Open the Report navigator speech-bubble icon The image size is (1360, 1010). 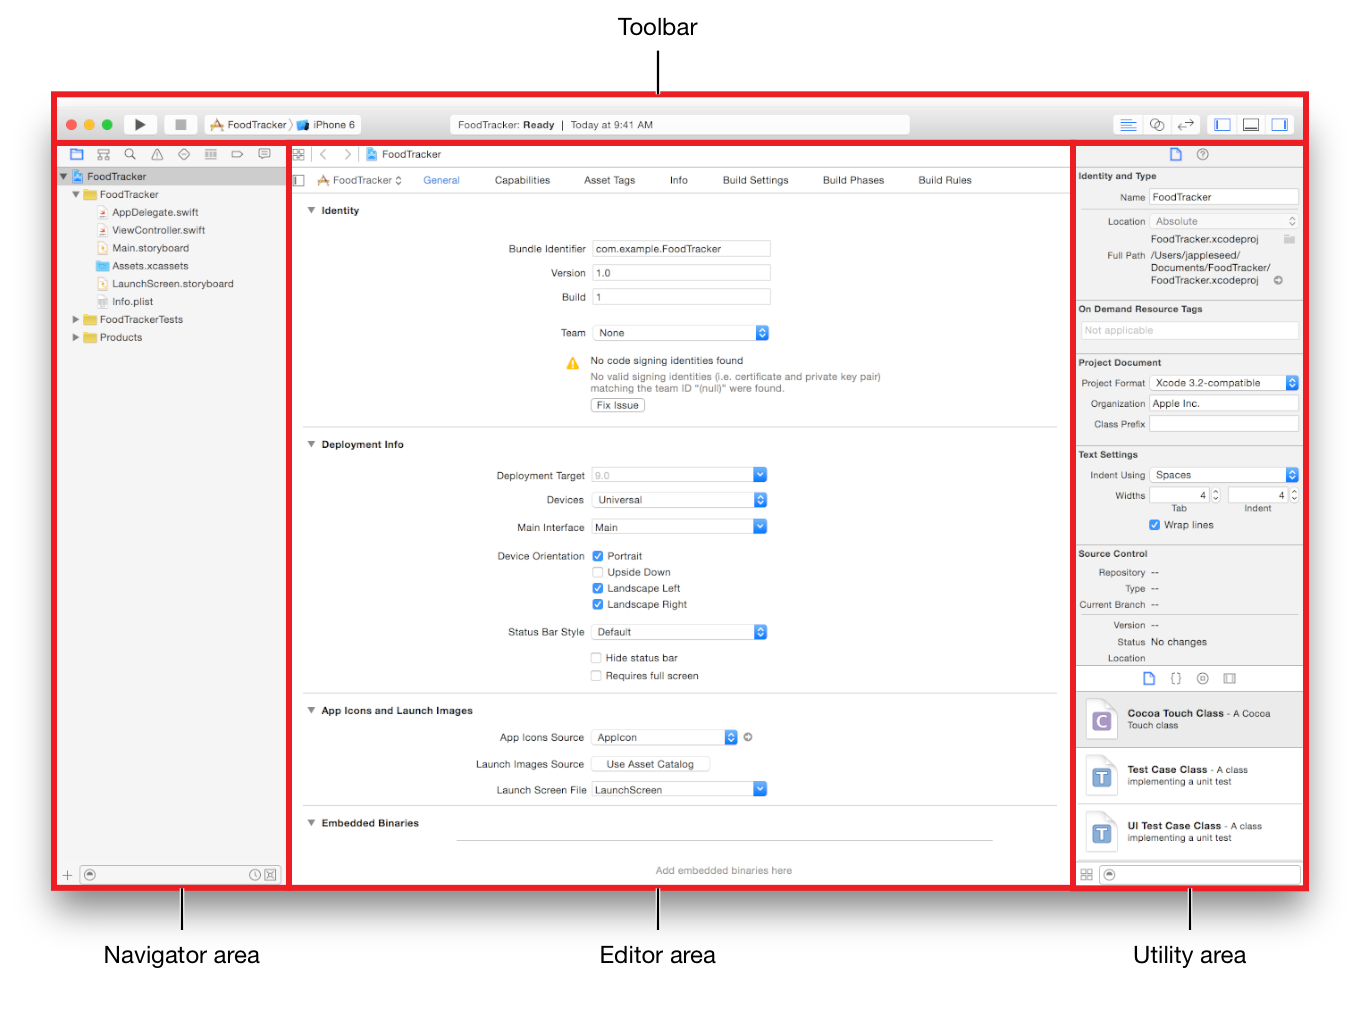[x=264, y=154]
